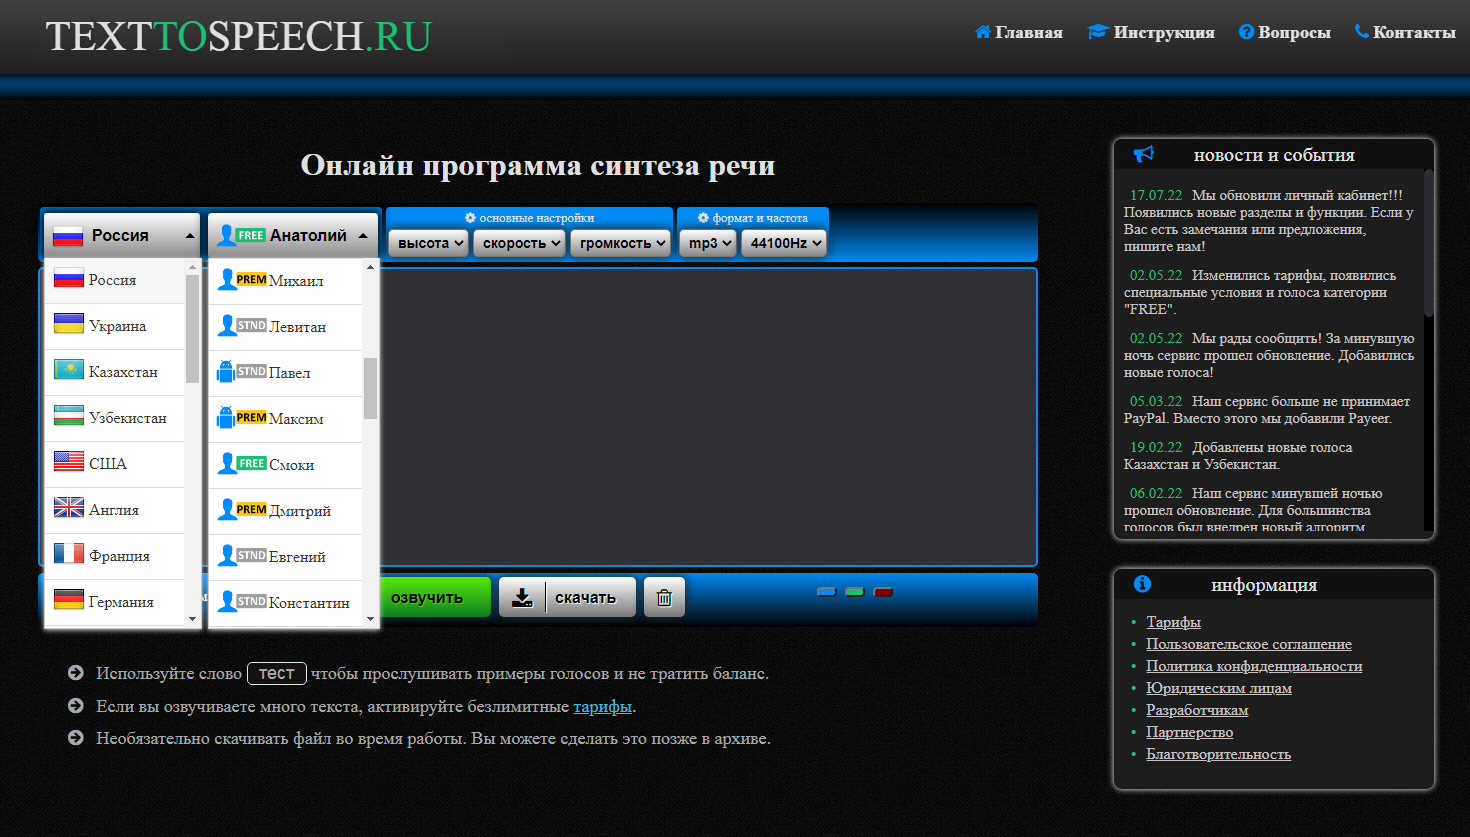Select the Uzbekistan flag entry
Screen dimensions: 1470x837
[x=69, y=417]
